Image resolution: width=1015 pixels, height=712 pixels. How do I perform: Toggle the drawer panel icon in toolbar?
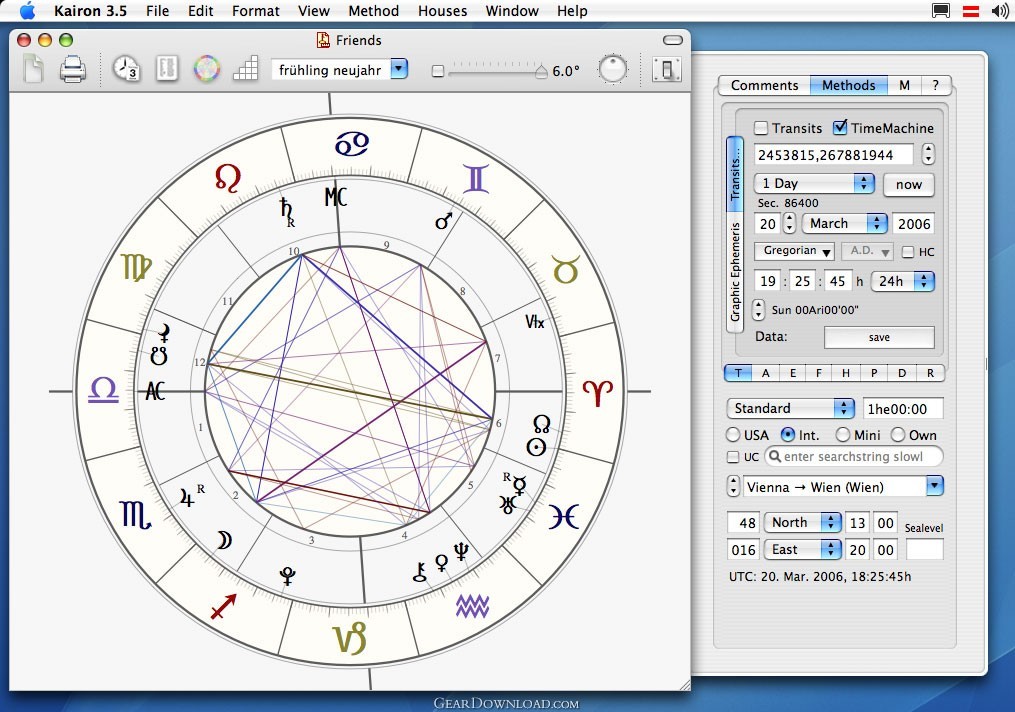(667, 69)
